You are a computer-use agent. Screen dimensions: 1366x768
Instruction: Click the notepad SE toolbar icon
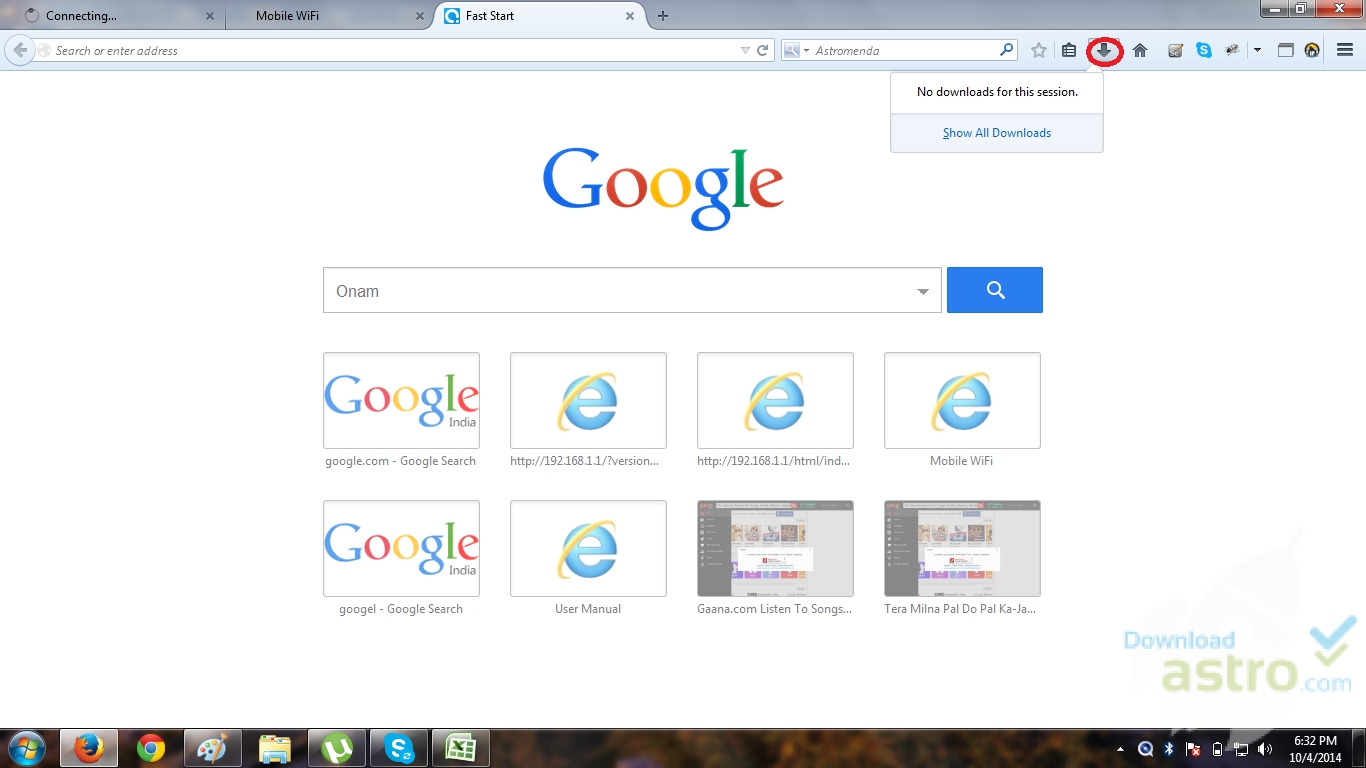1176,50
